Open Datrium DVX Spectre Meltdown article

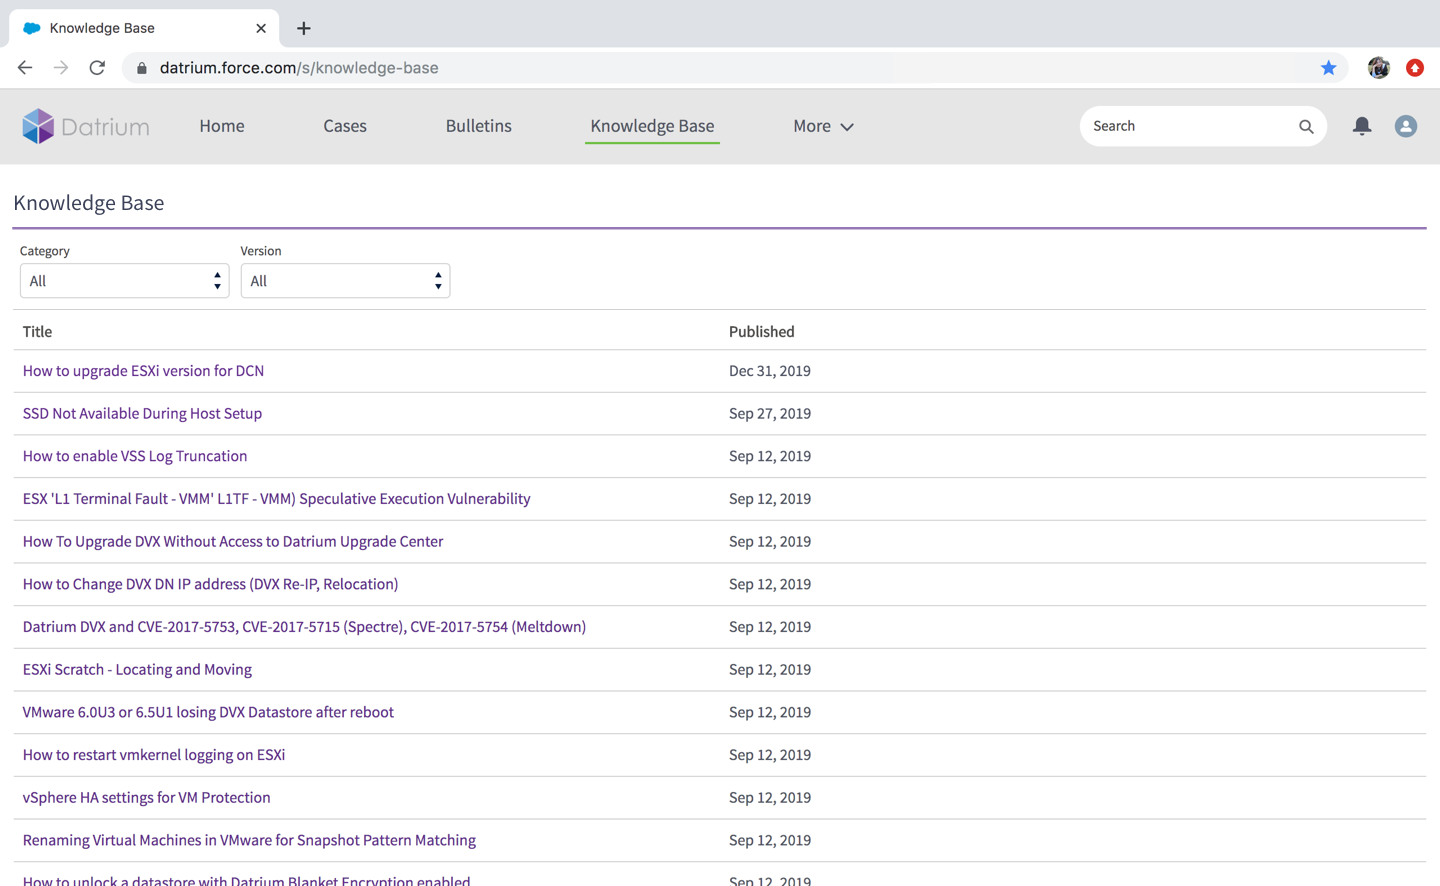(x=304, y=627)
